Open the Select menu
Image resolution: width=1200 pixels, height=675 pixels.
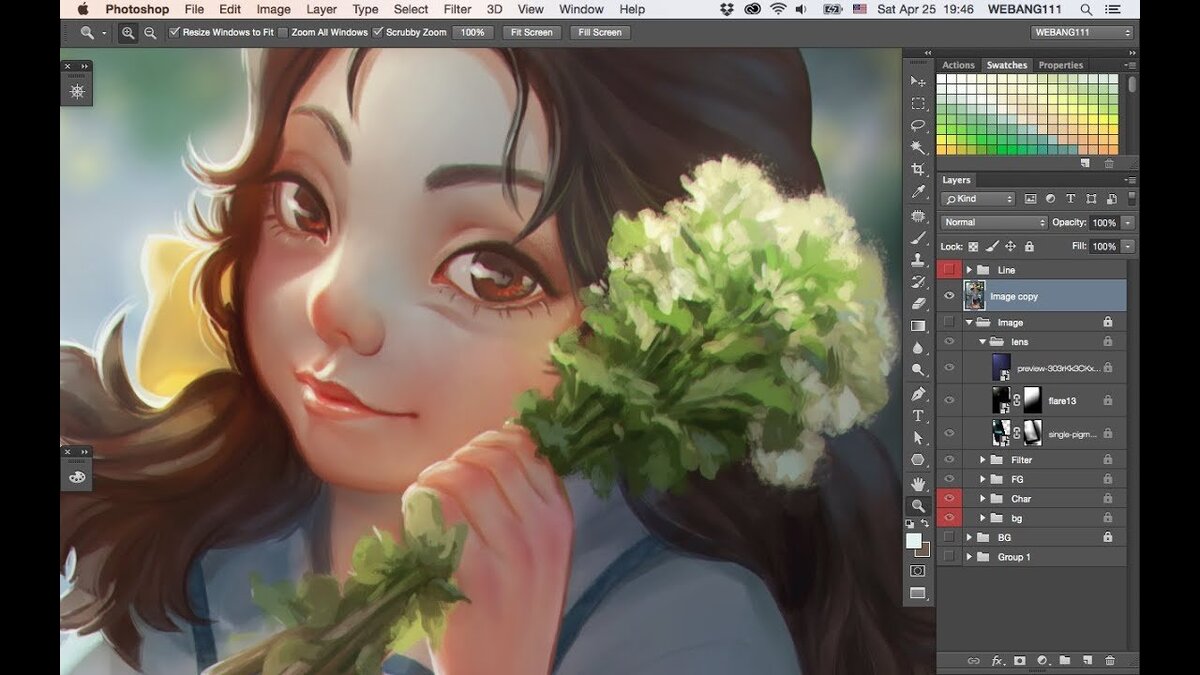click(x=410, y=9)
